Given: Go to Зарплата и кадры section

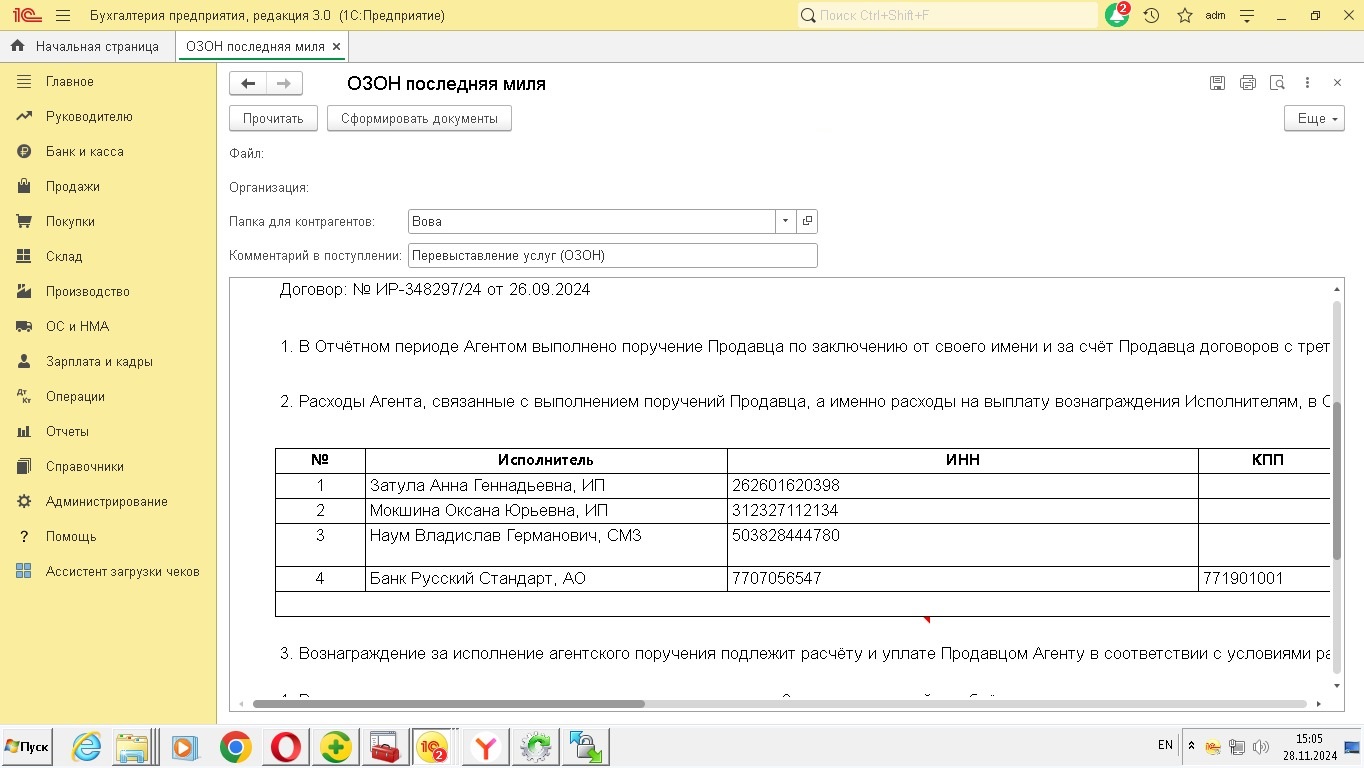Looking at the screenshot, I should pyautogui.click(x=108, y=362).
